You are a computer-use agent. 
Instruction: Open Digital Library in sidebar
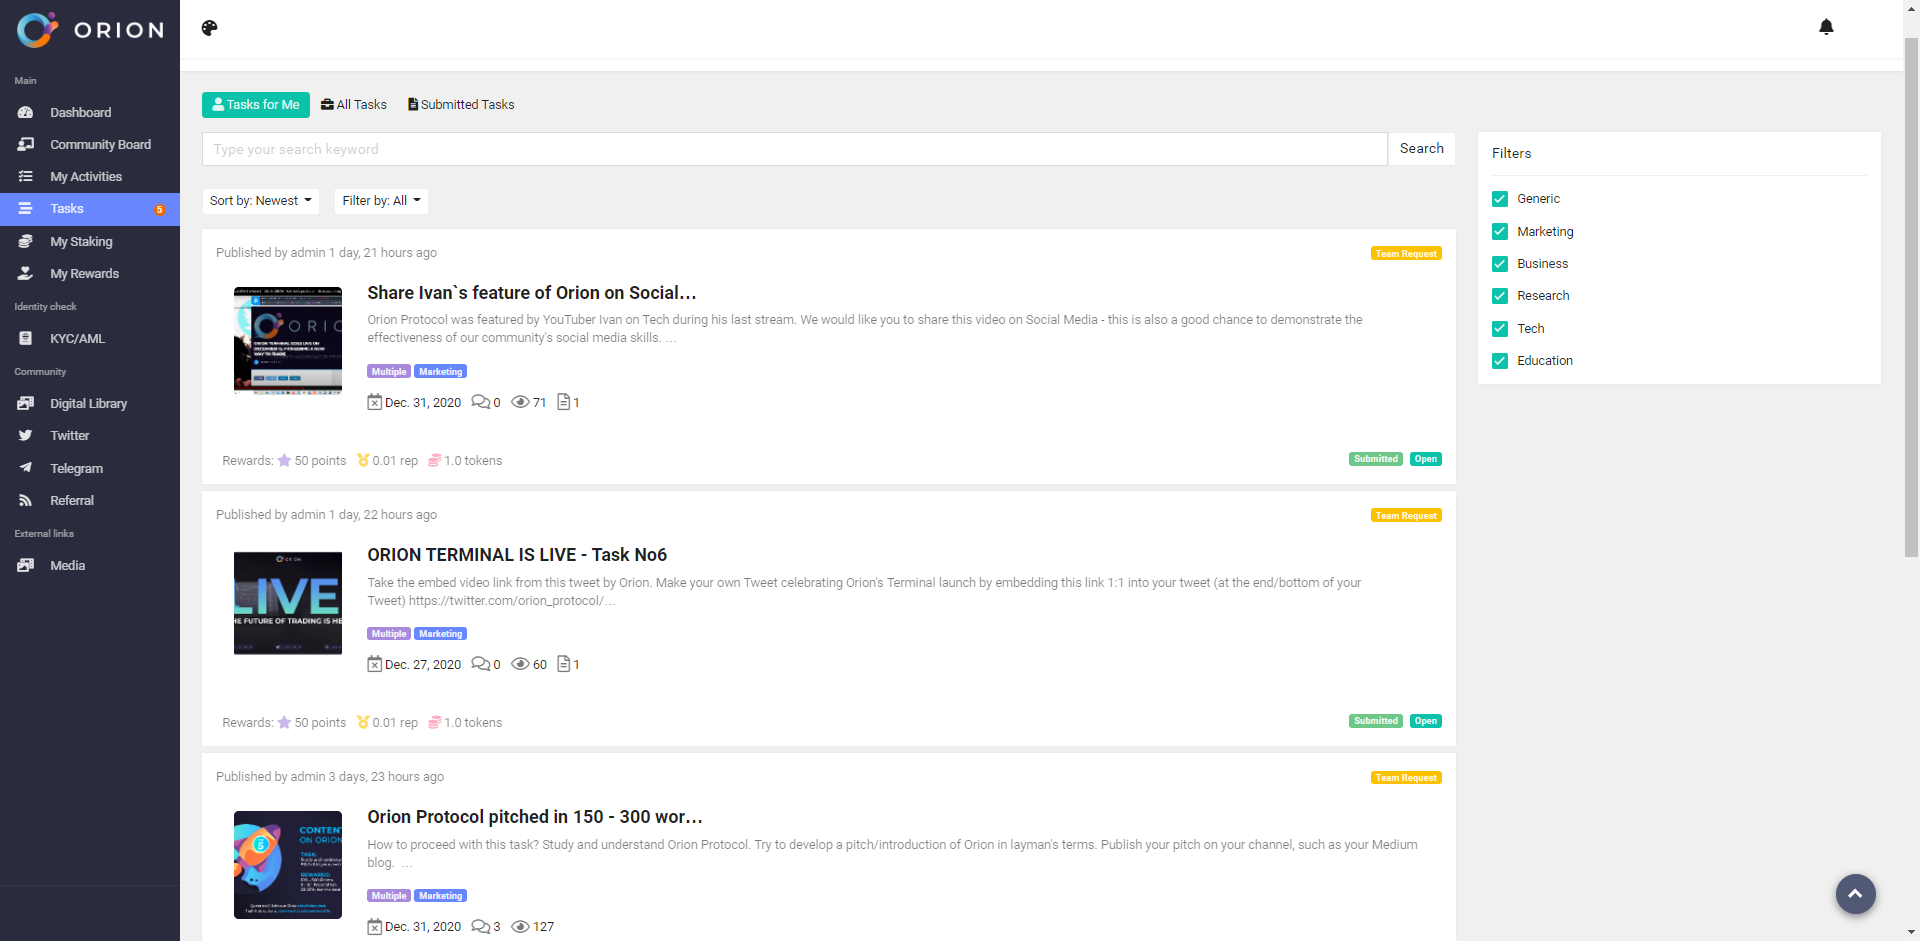tap(88, 404)
